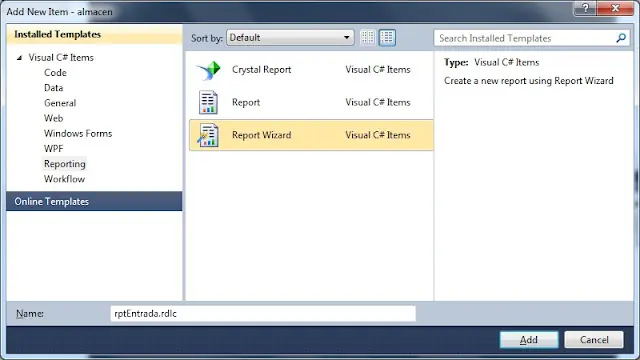The image size is (640, 360).
Task: Select the Workflow category
Action: (64, 179)
